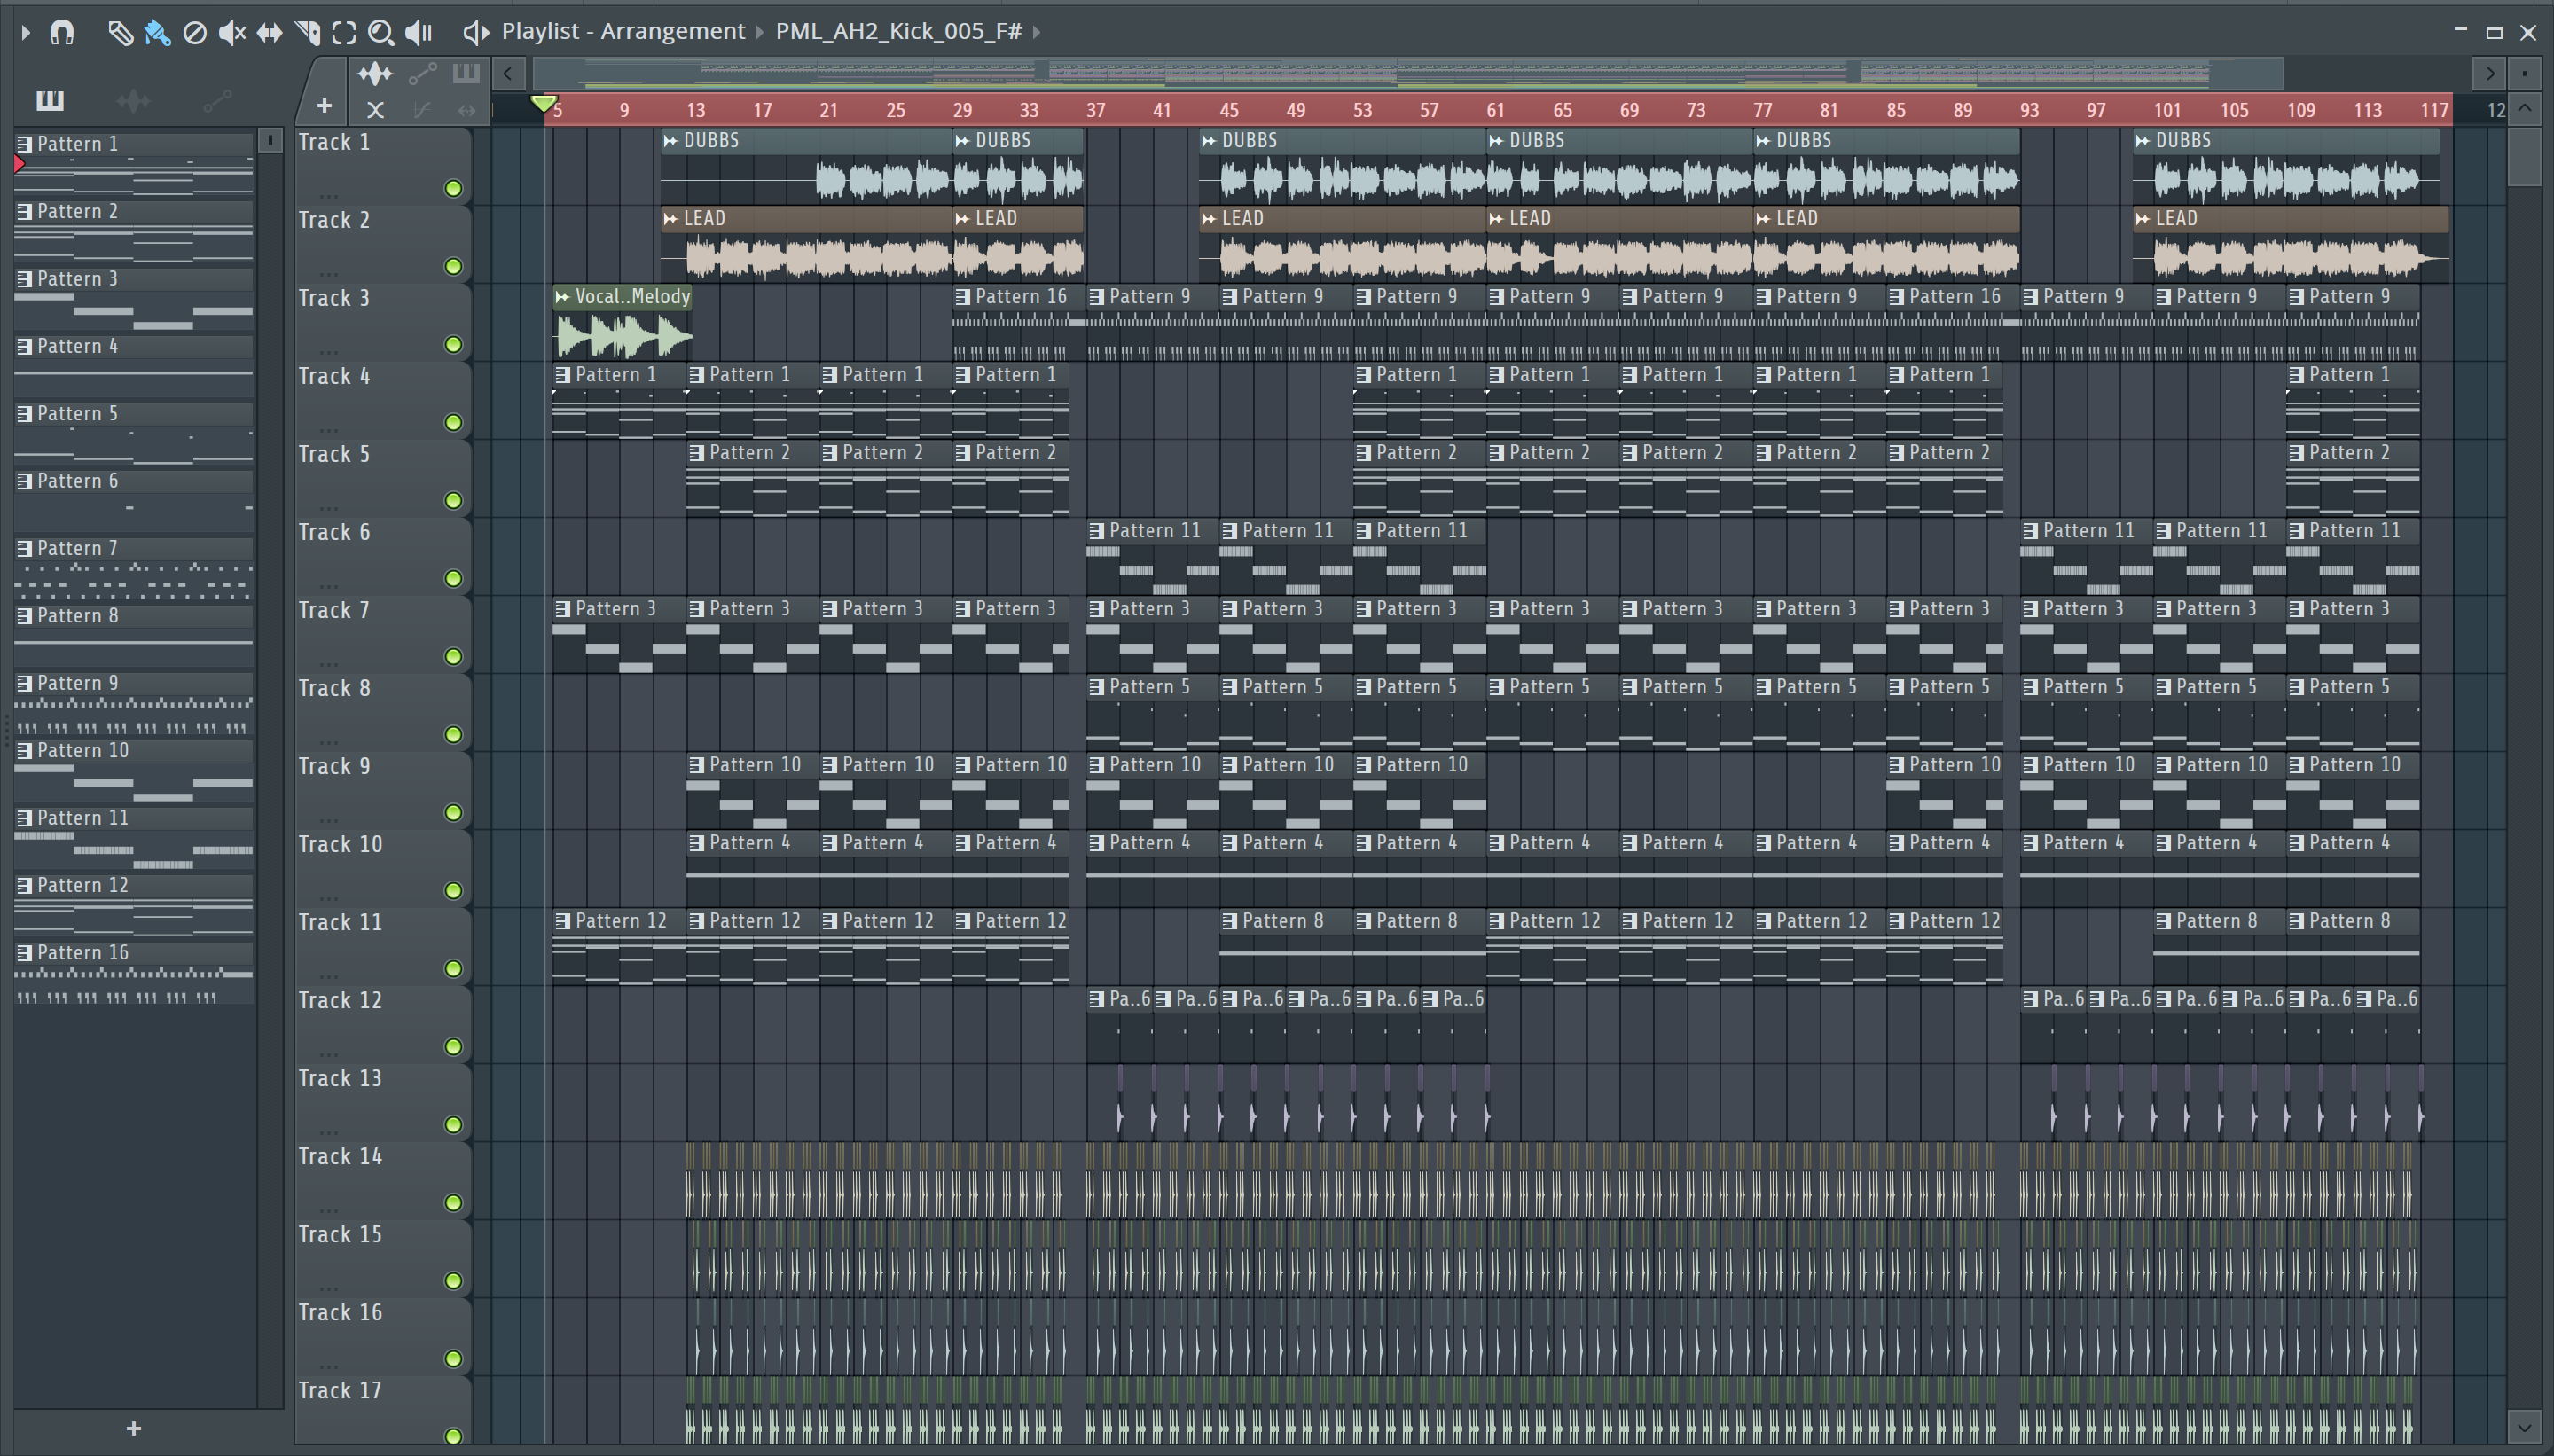Mute Track 2 with its green light
This screenshot has height=1456, width=2554.
pos(453,266)
